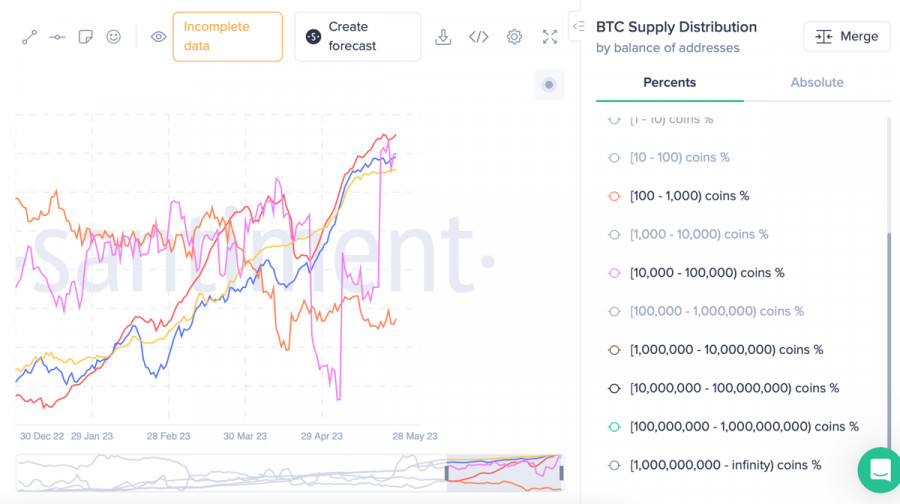
Task: Open the embed code option
Action: (479, 37)
